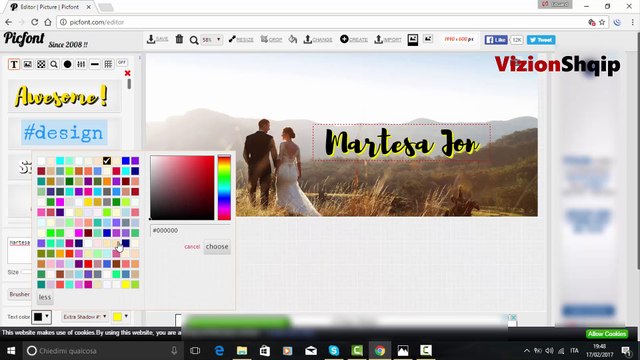
Task: Click the Import icon
Action: click(388, 39)
